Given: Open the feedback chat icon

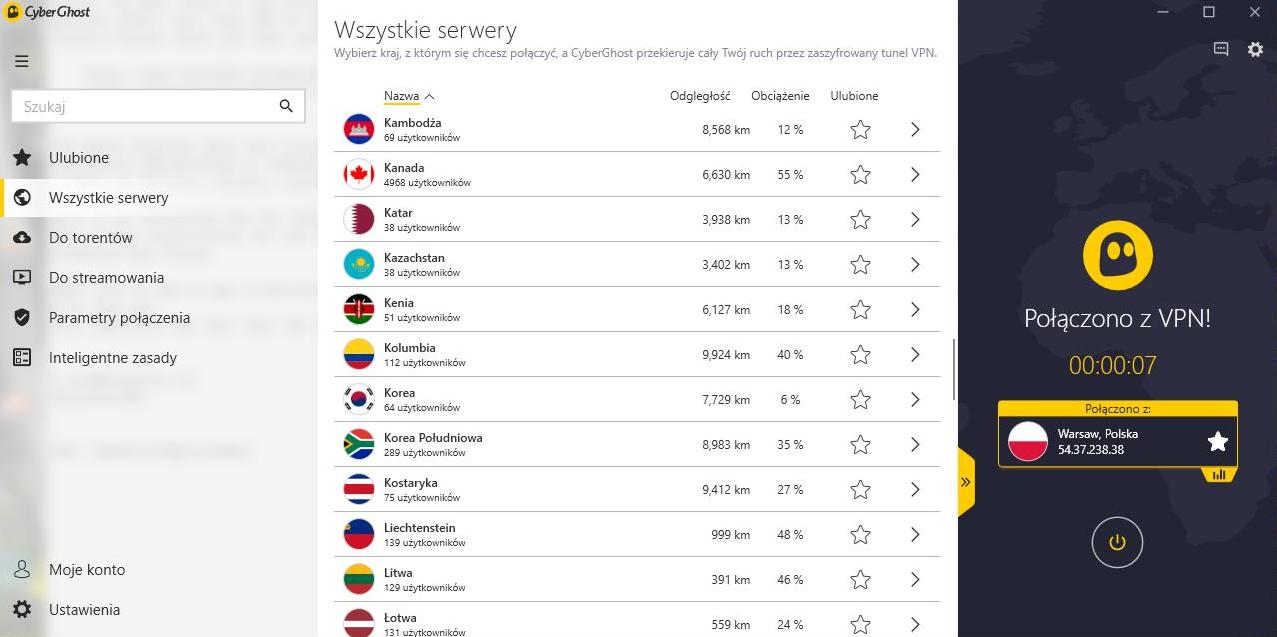Looking at the screenshot, I should pos(1220,49).
